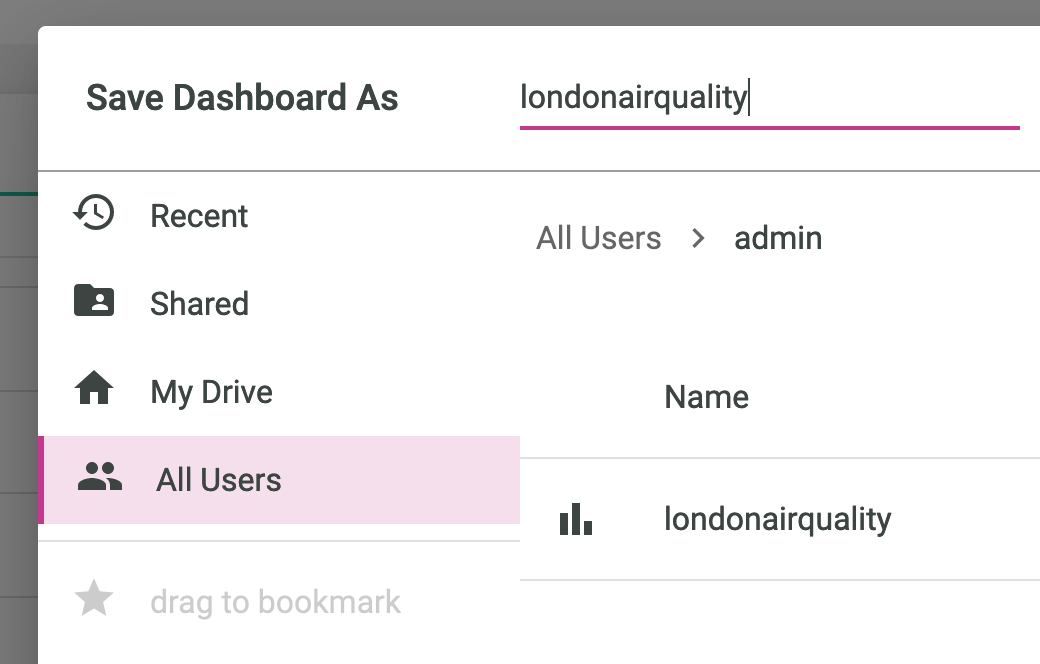The image size is (1040, 664).
Task: Click the drag to bookmark text
Action: click(x=275, y=602)
